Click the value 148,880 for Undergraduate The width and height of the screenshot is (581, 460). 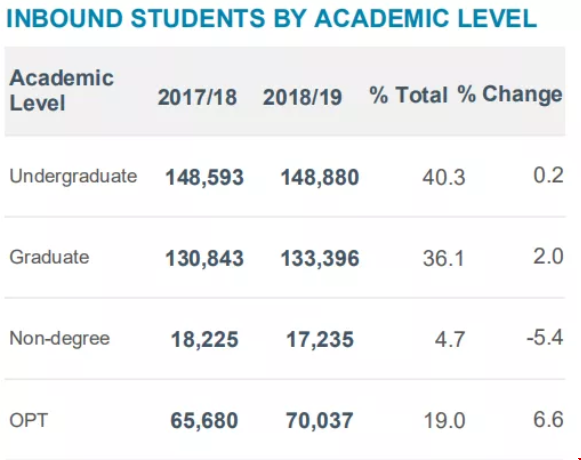320,177
